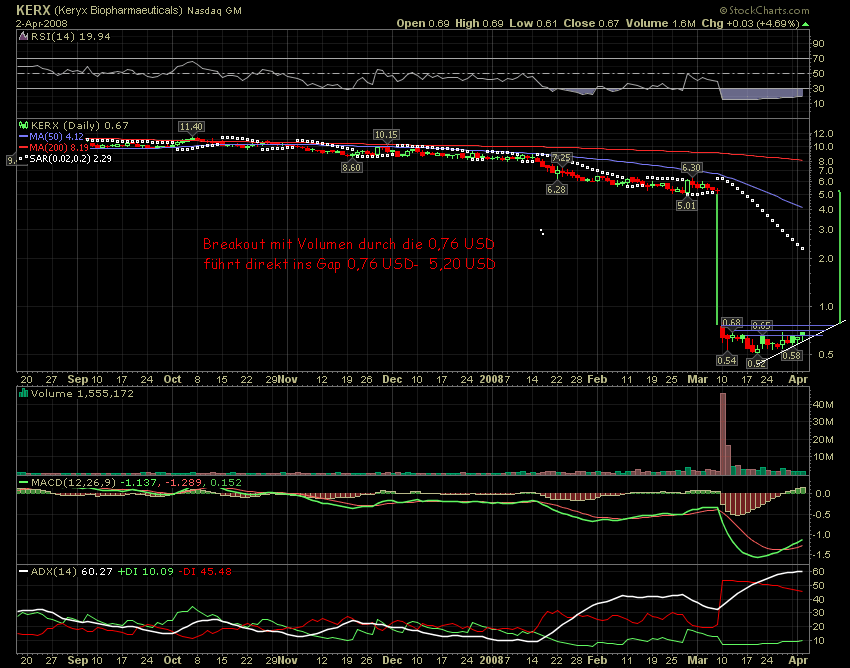This screenshot has height=668, width=850.
Task: Click the Volume legend icon in volume panel
Action: [24, 394]
